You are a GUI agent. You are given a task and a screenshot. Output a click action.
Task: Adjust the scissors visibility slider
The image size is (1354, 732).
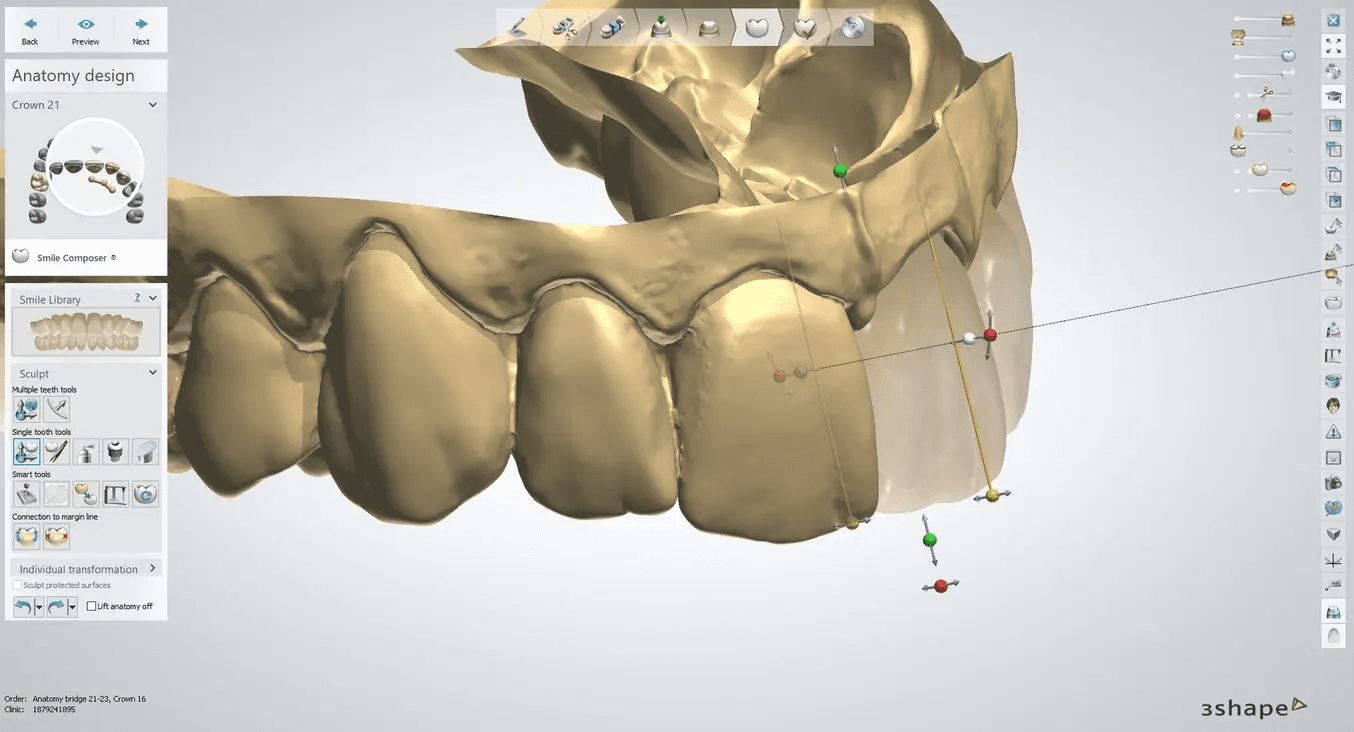tap(1264, 94)
